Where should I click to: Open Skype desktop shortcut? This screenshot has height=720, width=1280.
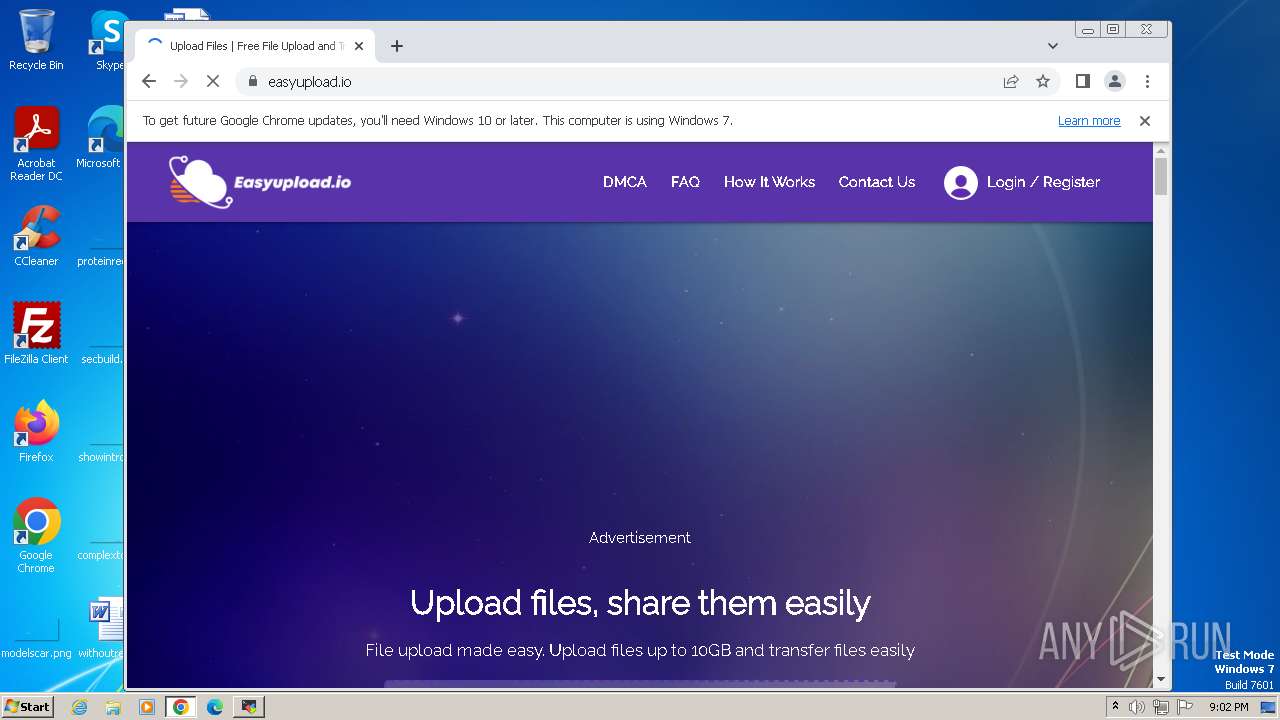coord(109,40)
